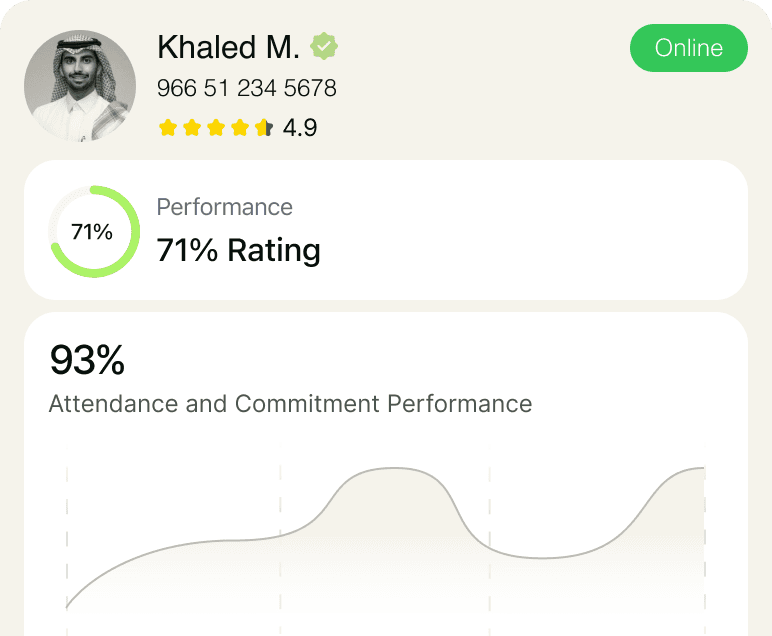The width and height of the screenshot is (772, 636).
Task: Click the phone number 966 51 234 5678
Action: [247, 88]
